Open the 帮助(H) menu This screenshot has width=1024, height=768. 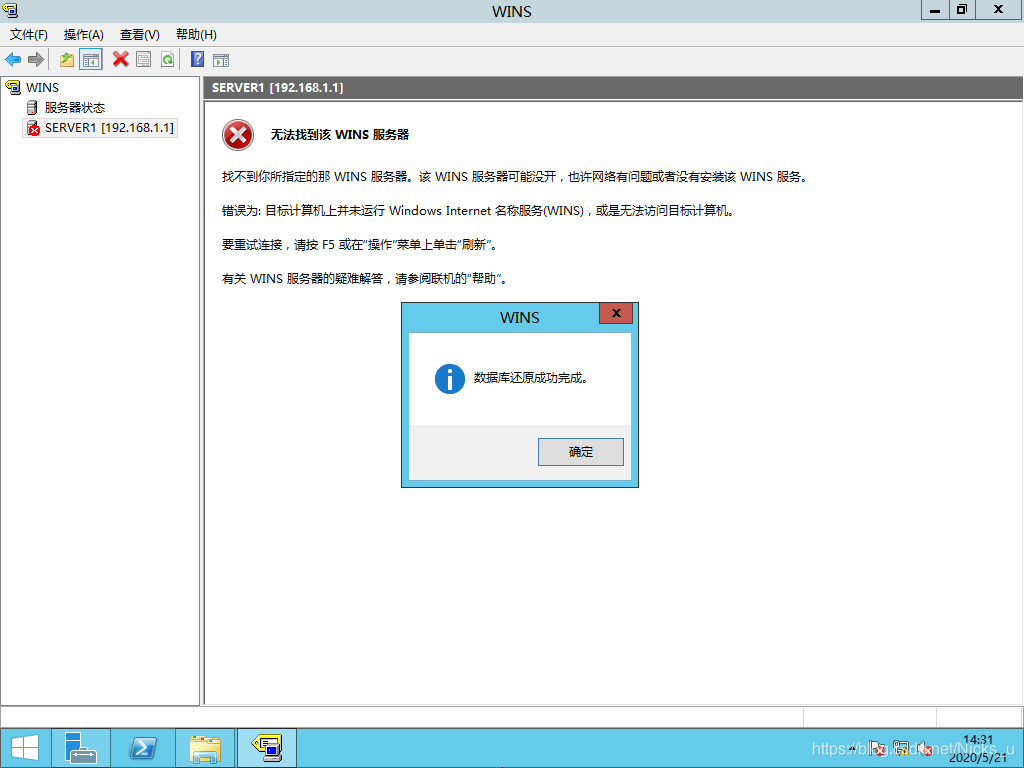[196, 35]
